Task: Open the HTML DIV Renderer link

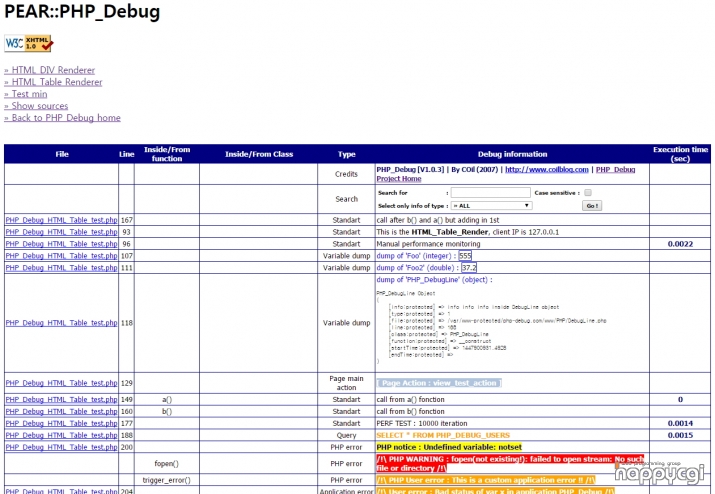Action: coord(50,70)
